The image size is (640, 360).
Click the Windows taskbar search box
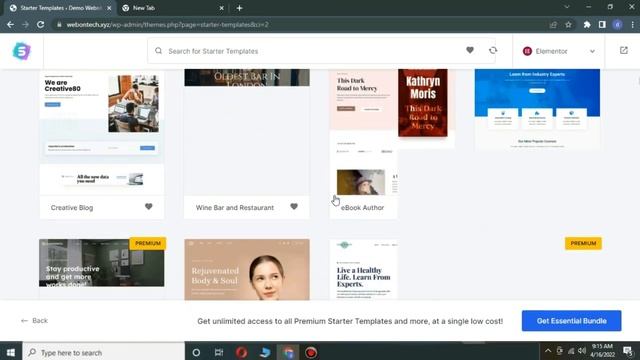103,352
